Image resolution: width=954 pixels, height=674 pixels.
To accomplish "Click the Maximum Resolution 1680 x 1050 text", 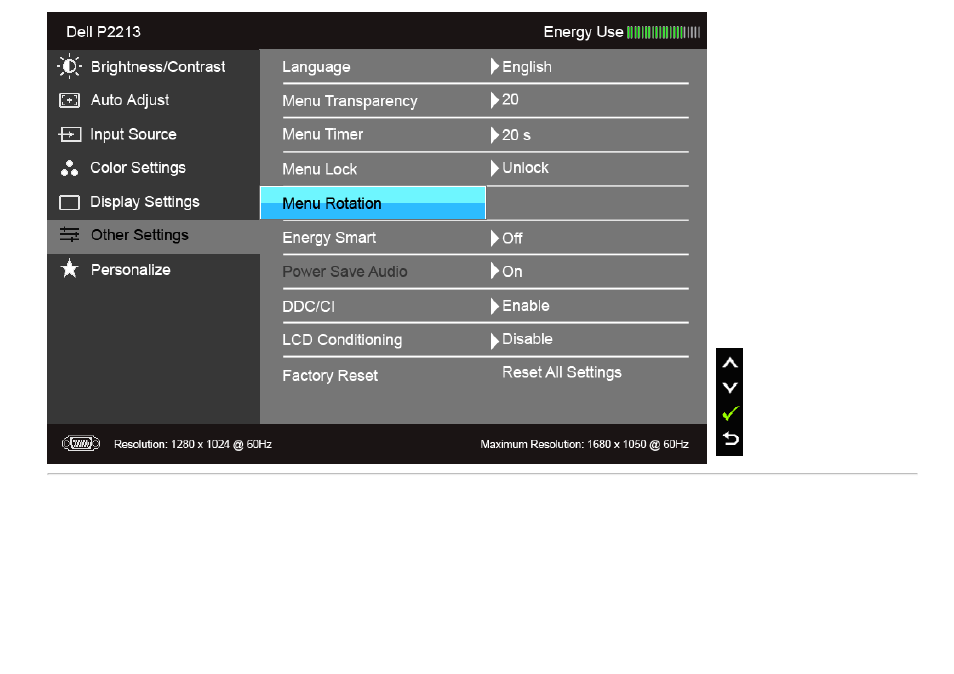I will coord(585,444).
